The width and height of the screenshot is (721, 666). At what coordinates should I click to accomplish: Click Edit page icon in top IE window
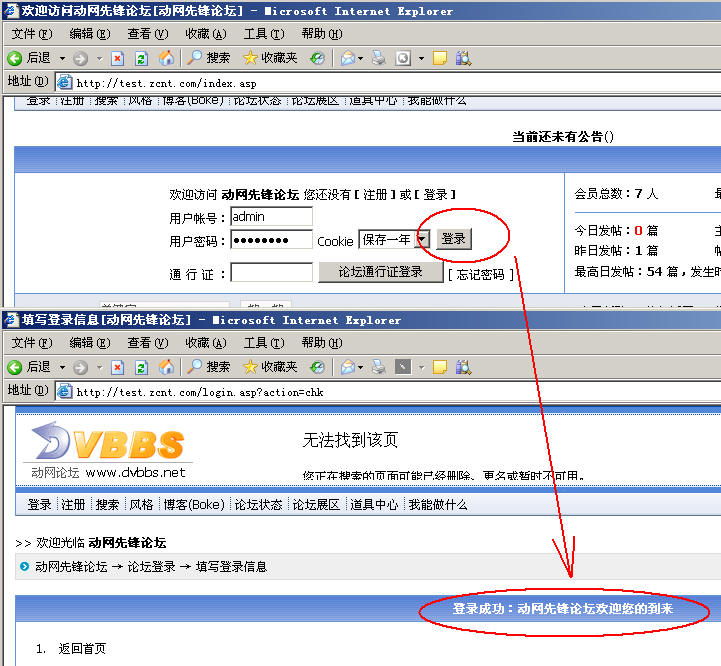tap(403, 58)
